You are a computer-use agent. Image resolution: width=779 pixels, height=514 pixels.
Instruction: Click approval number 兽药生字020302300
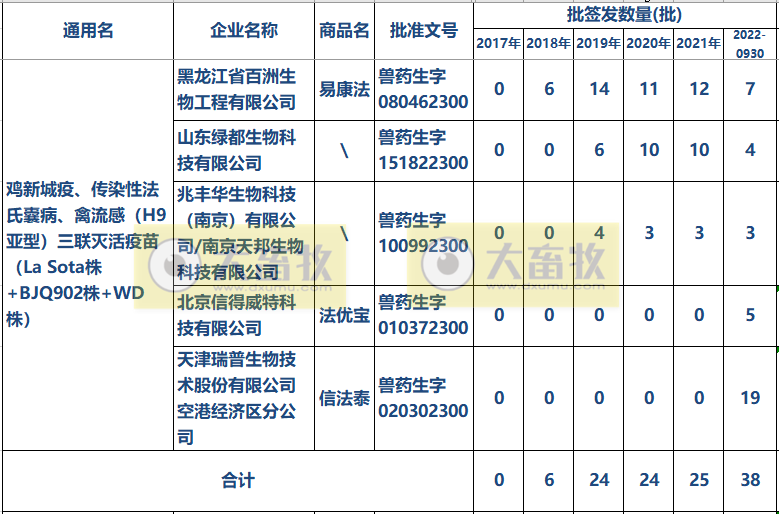click(424, 398)
